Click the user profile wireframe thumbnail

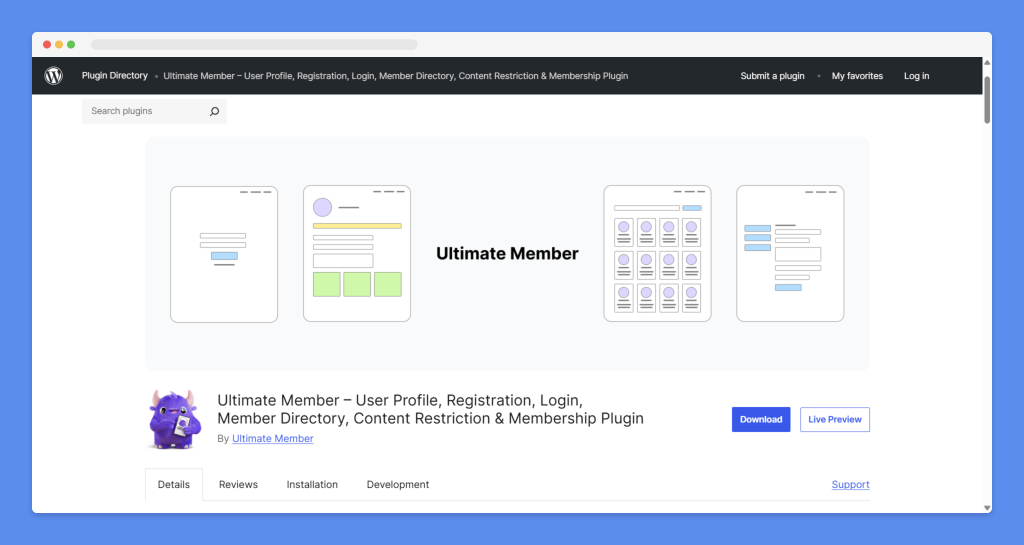pyautogui.click(x=357, y=253)
